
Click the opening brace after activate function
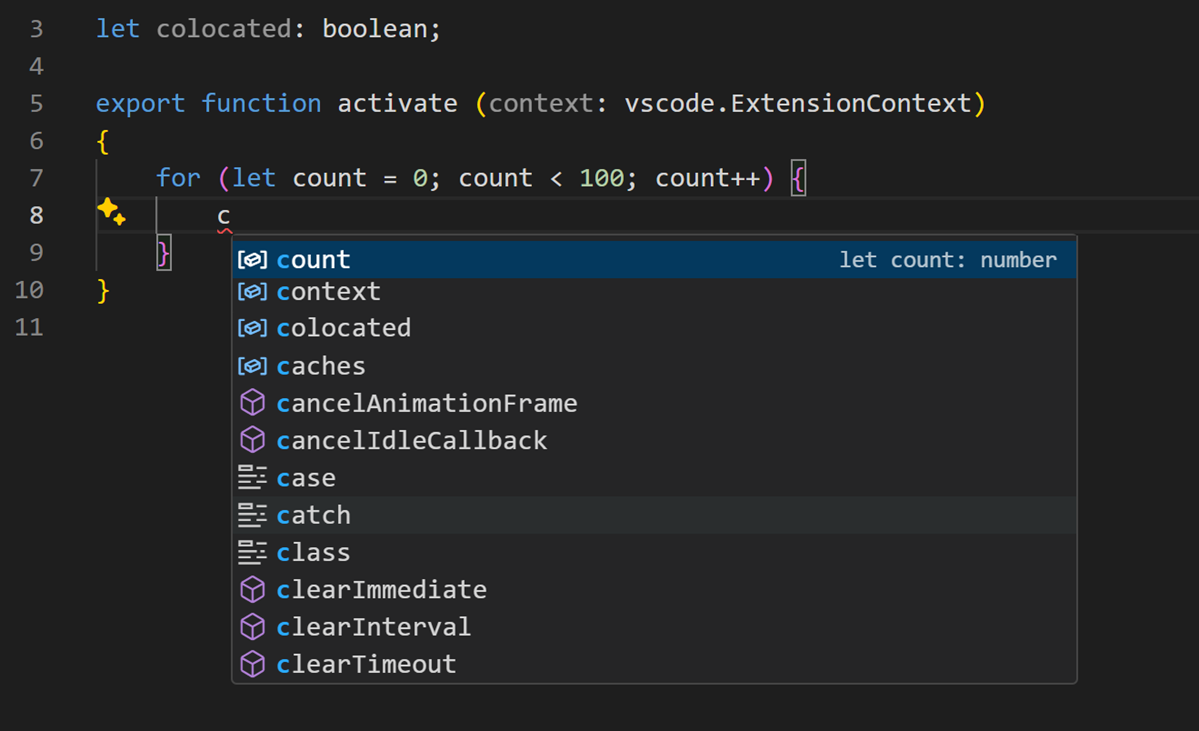pos(103,140)
